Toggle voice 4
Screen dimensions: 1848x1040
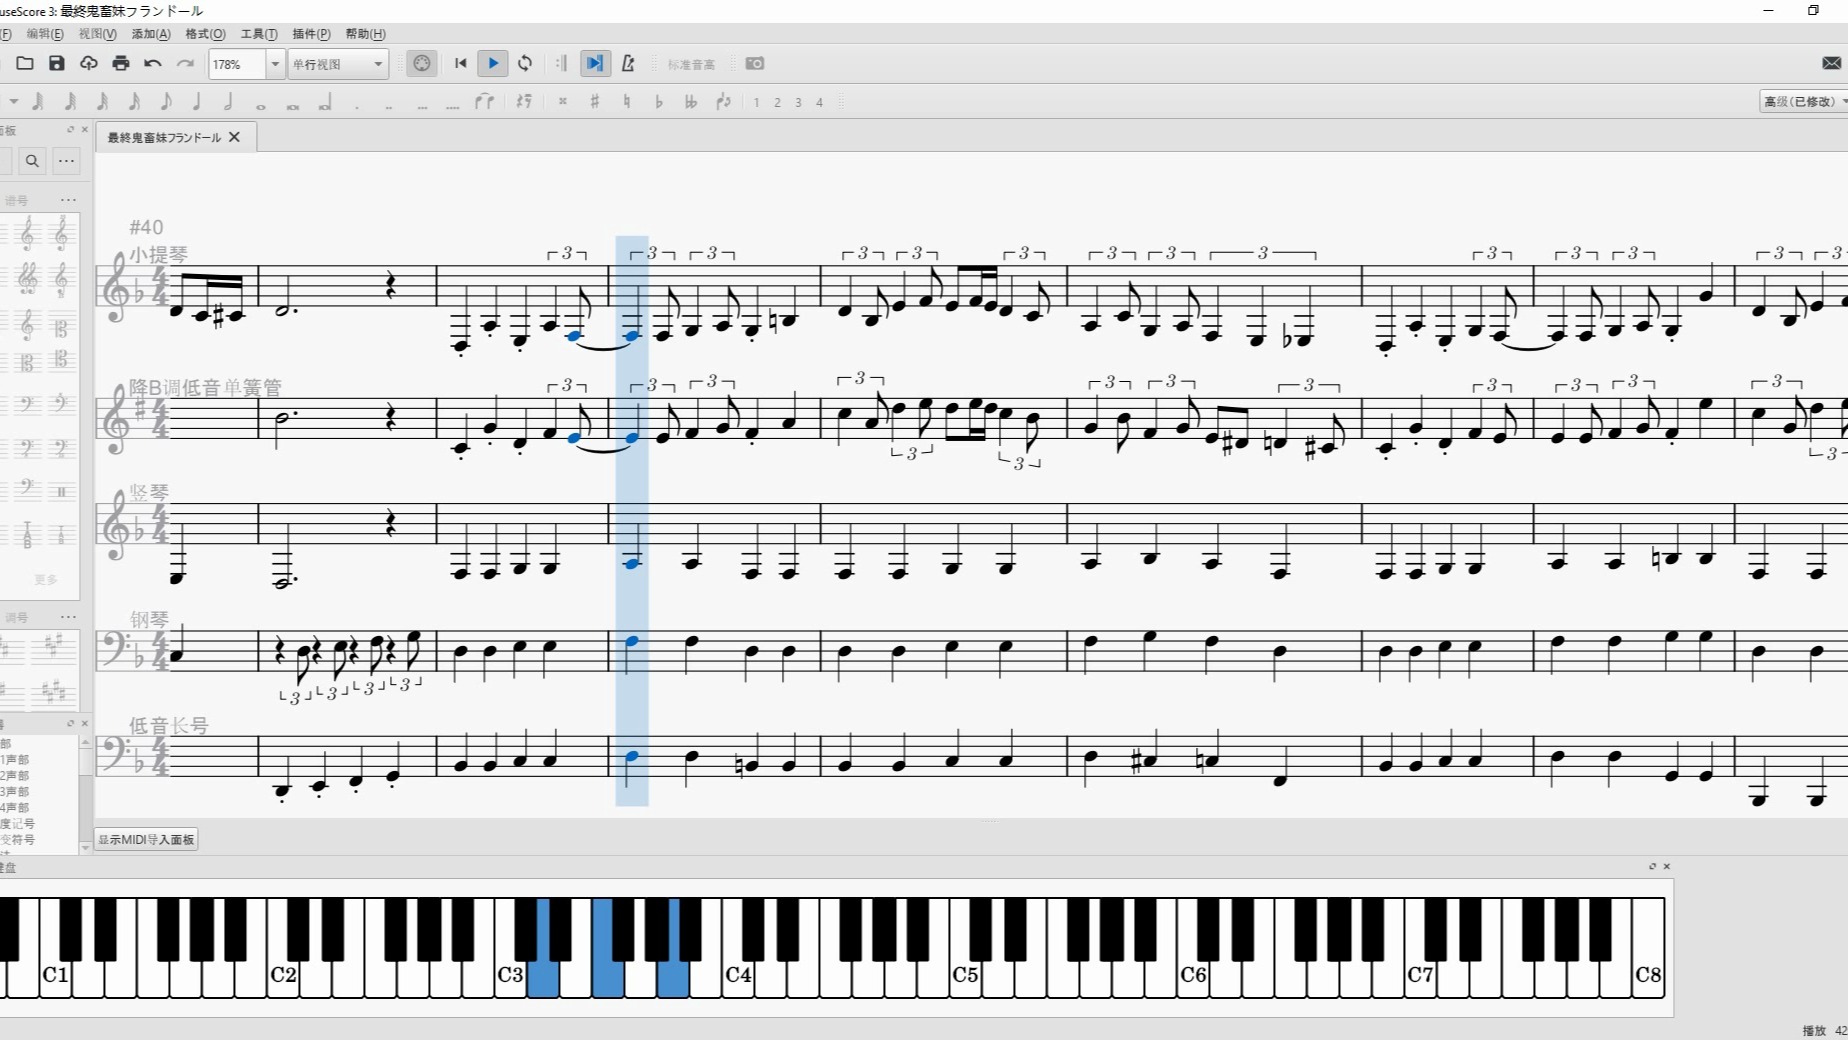819,102
